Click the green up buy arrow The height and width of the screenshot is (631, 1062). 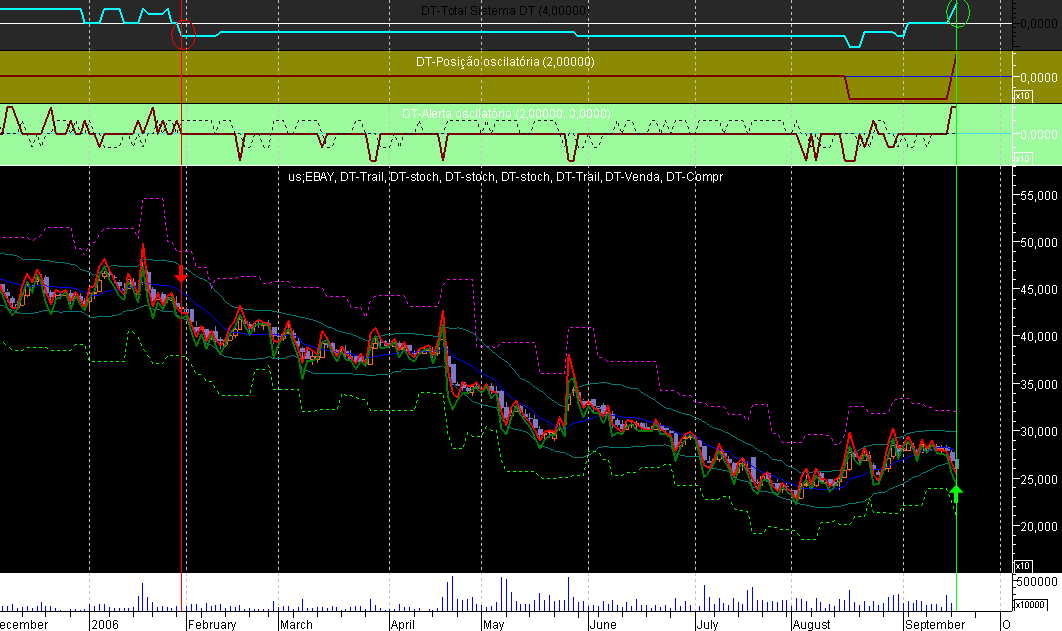pyautogui.click(x=957, y=491)
